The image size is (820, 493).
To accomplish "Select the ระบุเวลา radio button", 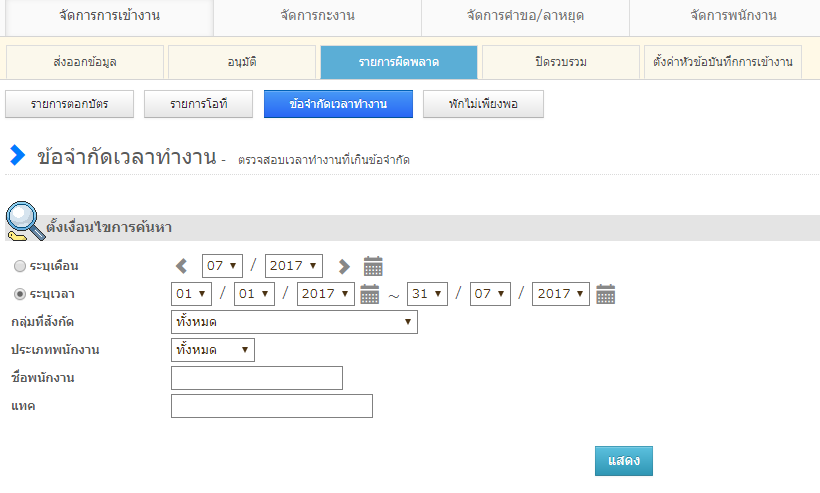I will [20, 295].
